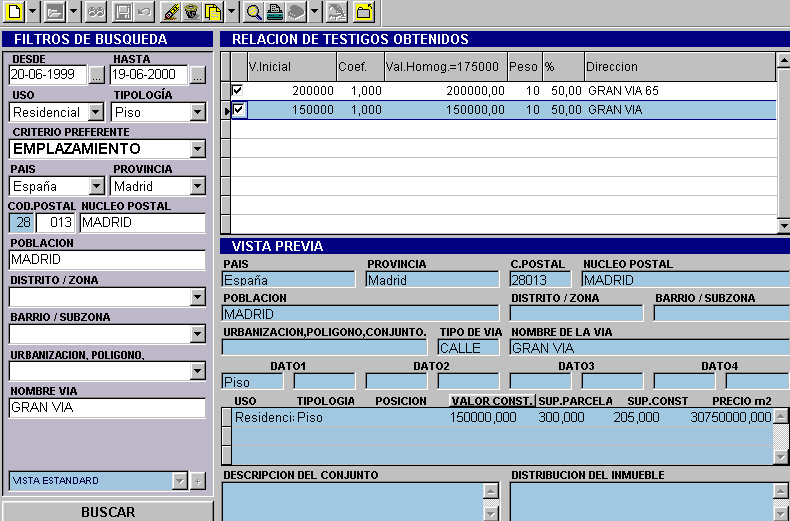Open the DISTRITO / ZONA filter dropdown

coord(198,297)
